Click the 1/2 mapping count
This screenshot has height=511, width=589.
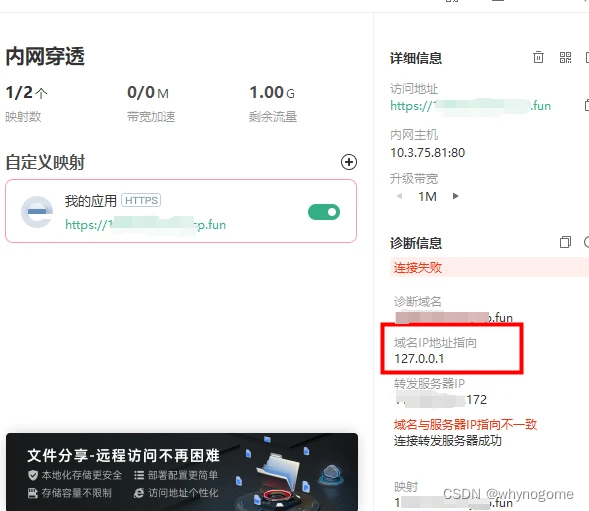click(26, 92)
